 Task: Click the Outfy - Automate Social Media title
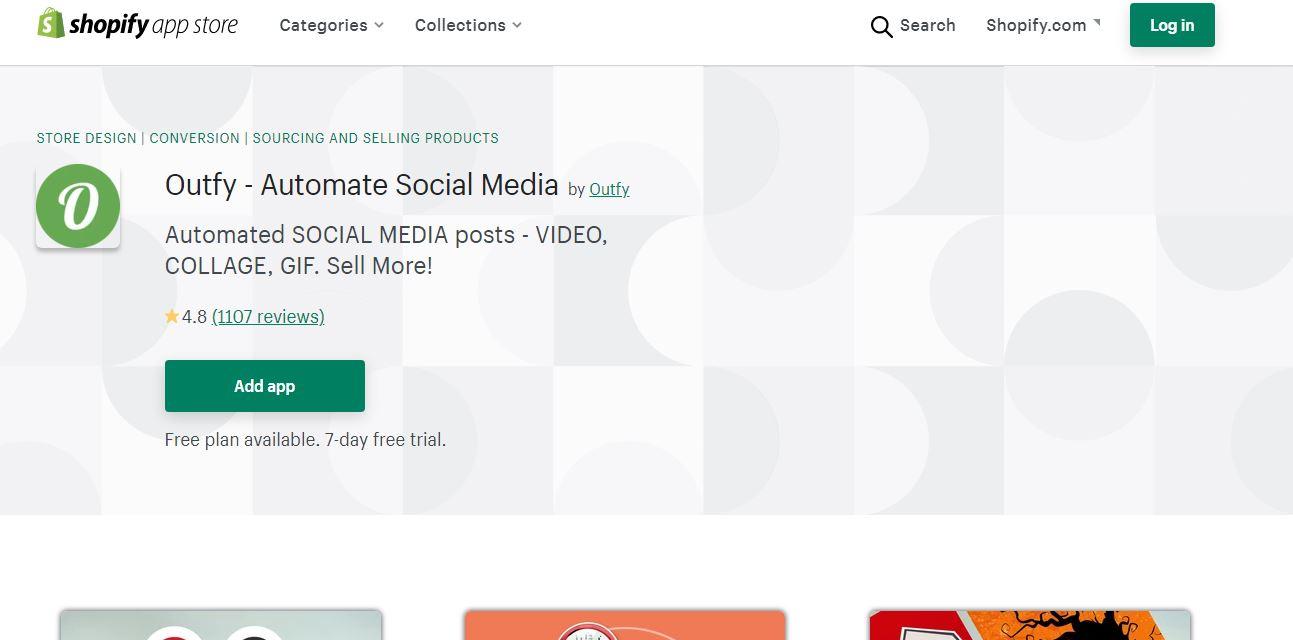coord(362,185)
